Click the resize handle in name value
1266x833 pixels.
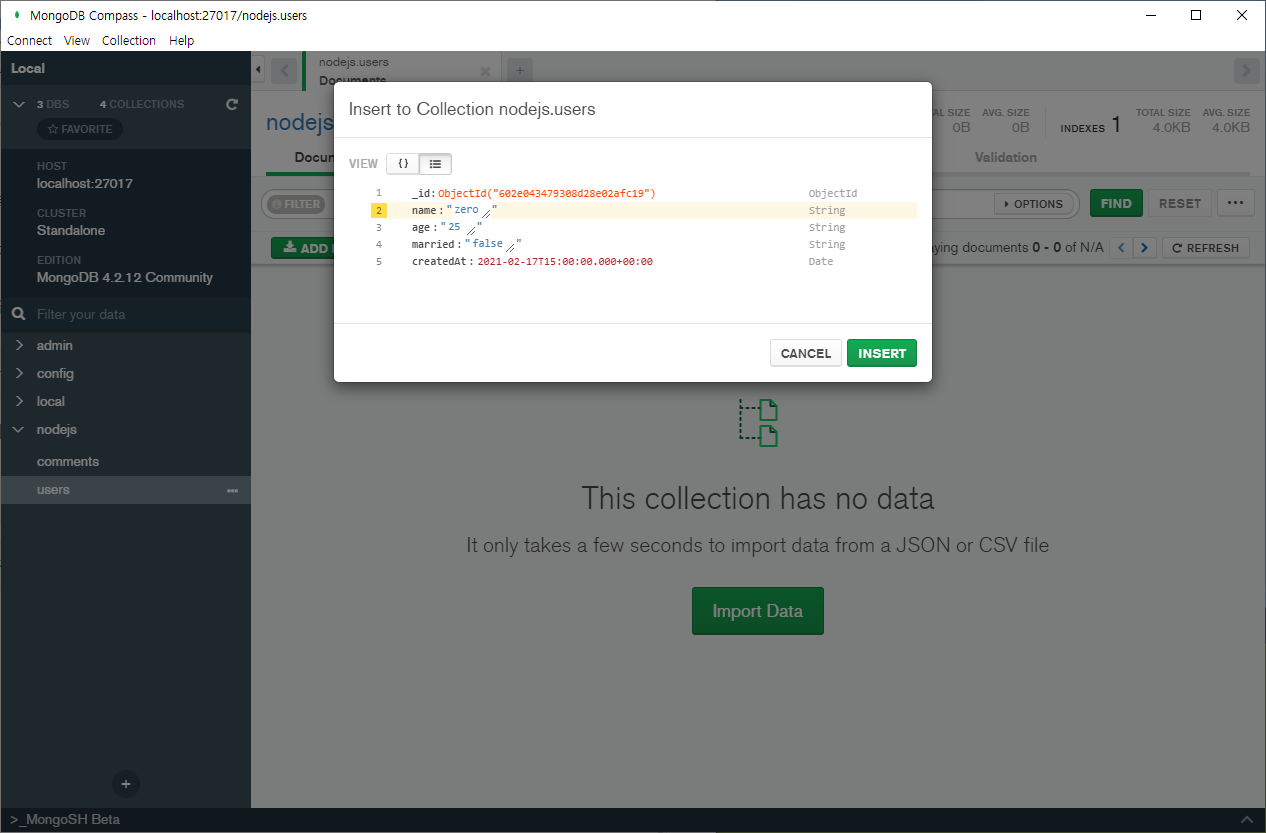(486, 212)
